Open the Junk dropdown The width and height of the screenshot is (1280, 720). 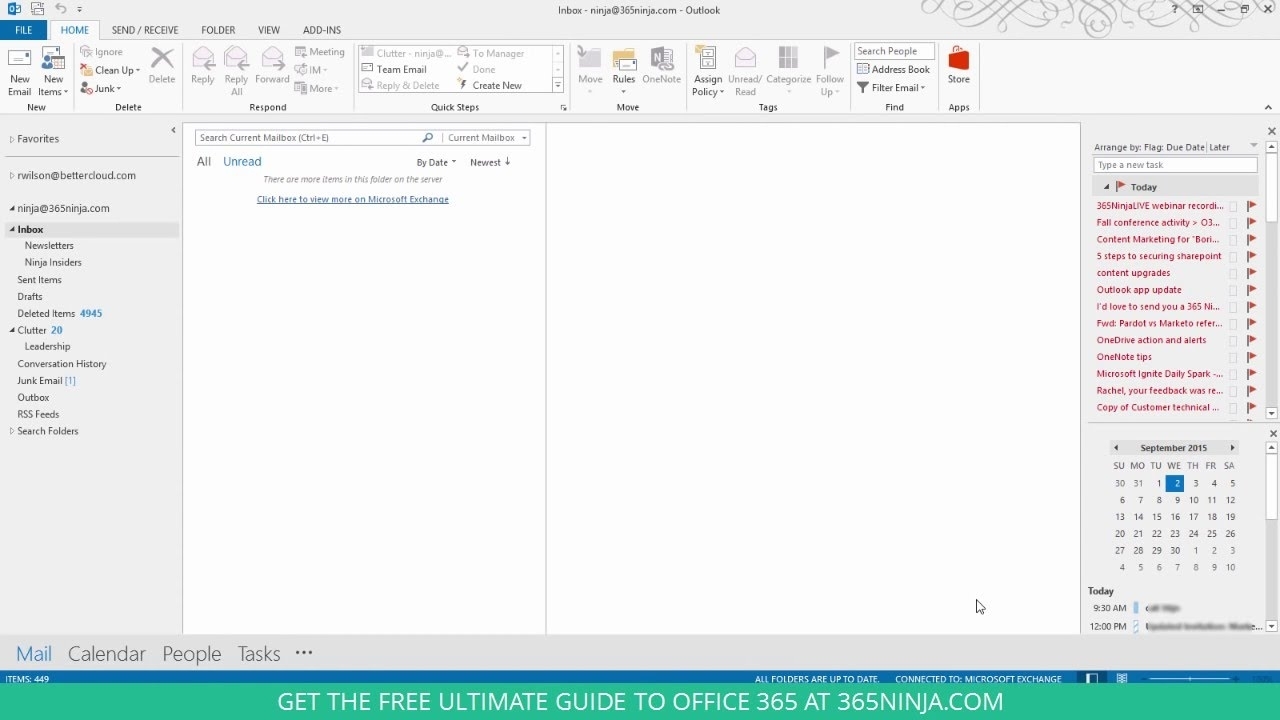(101, 88)
